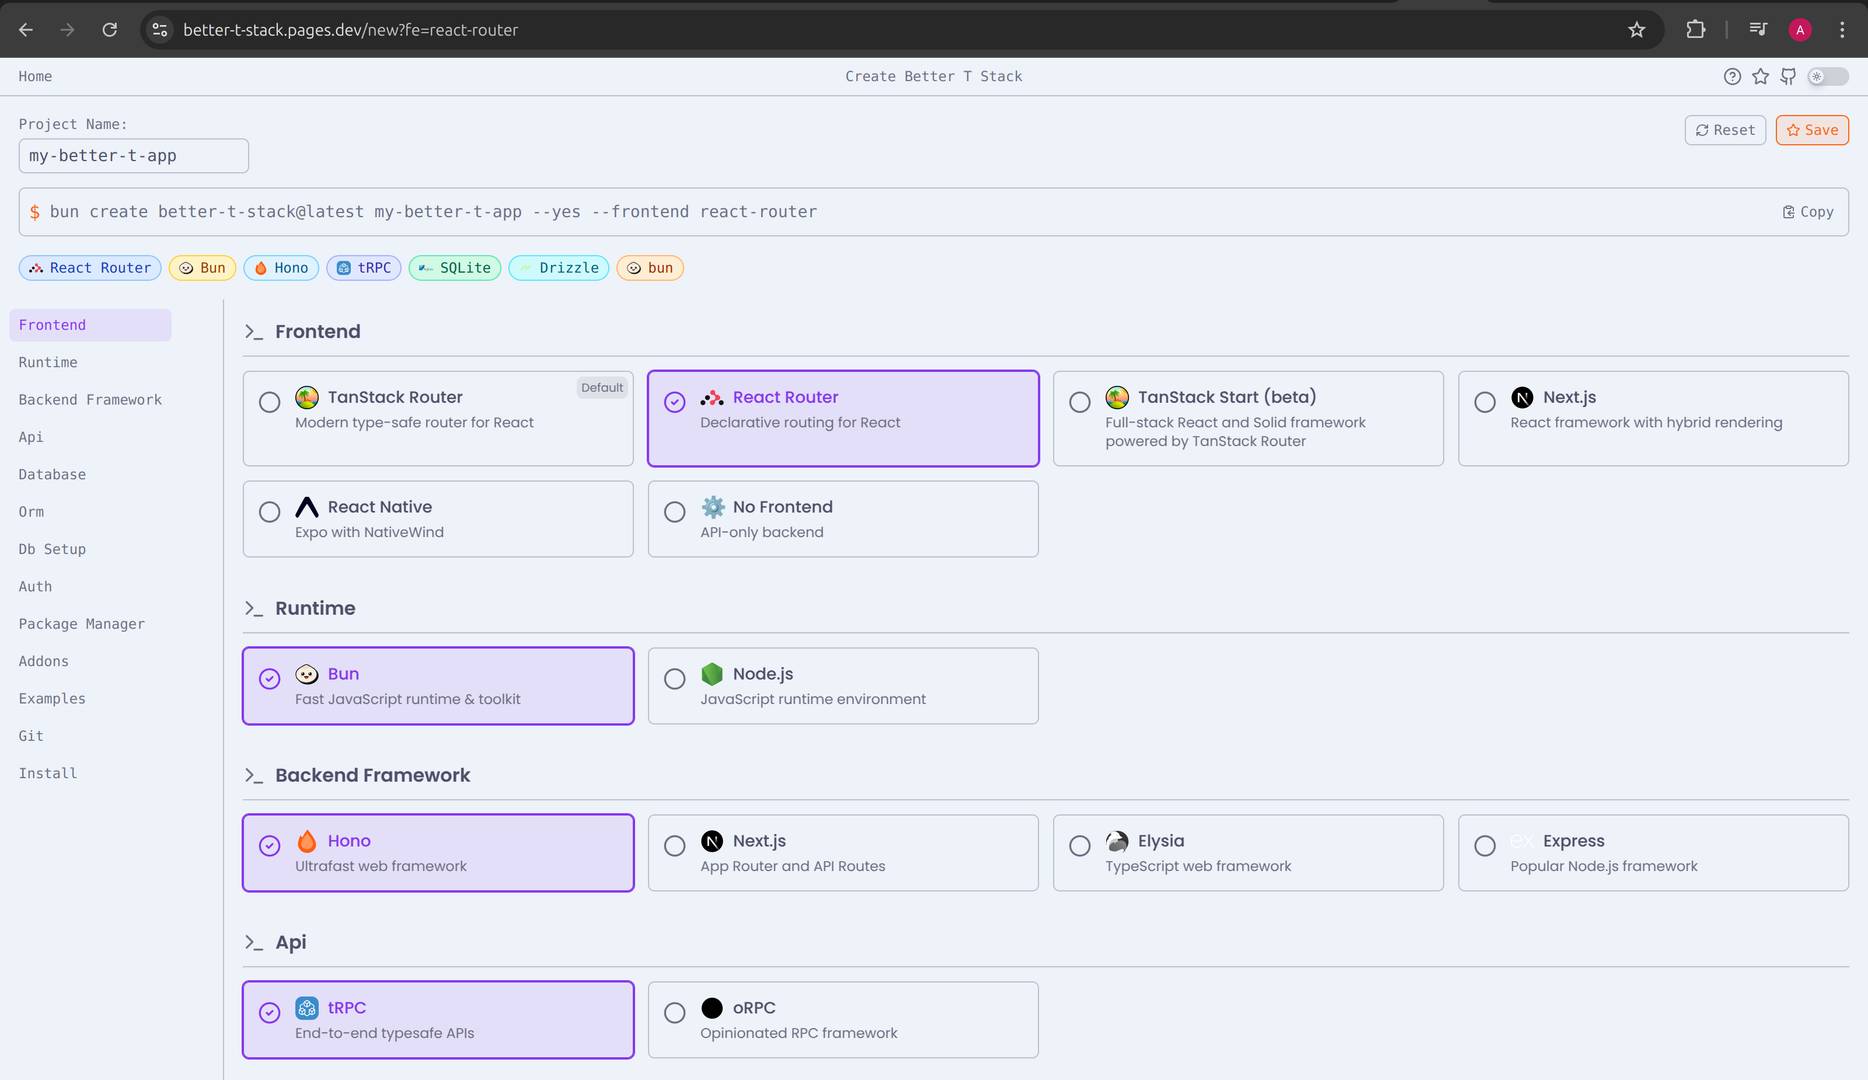
Task: Click the Save button
Action: (x=1811, y=130)
